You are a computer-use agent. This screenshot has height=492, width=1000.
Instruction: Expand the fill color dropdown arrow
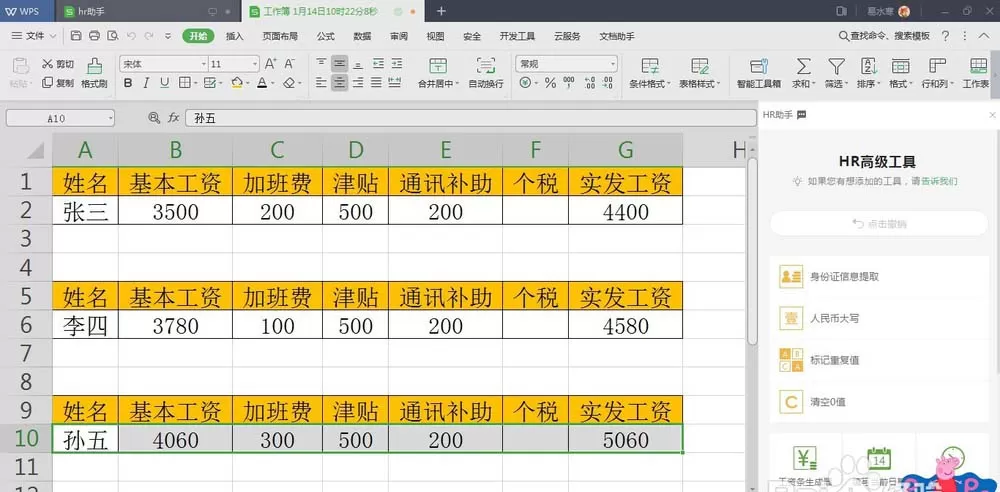tap(248, 84)
